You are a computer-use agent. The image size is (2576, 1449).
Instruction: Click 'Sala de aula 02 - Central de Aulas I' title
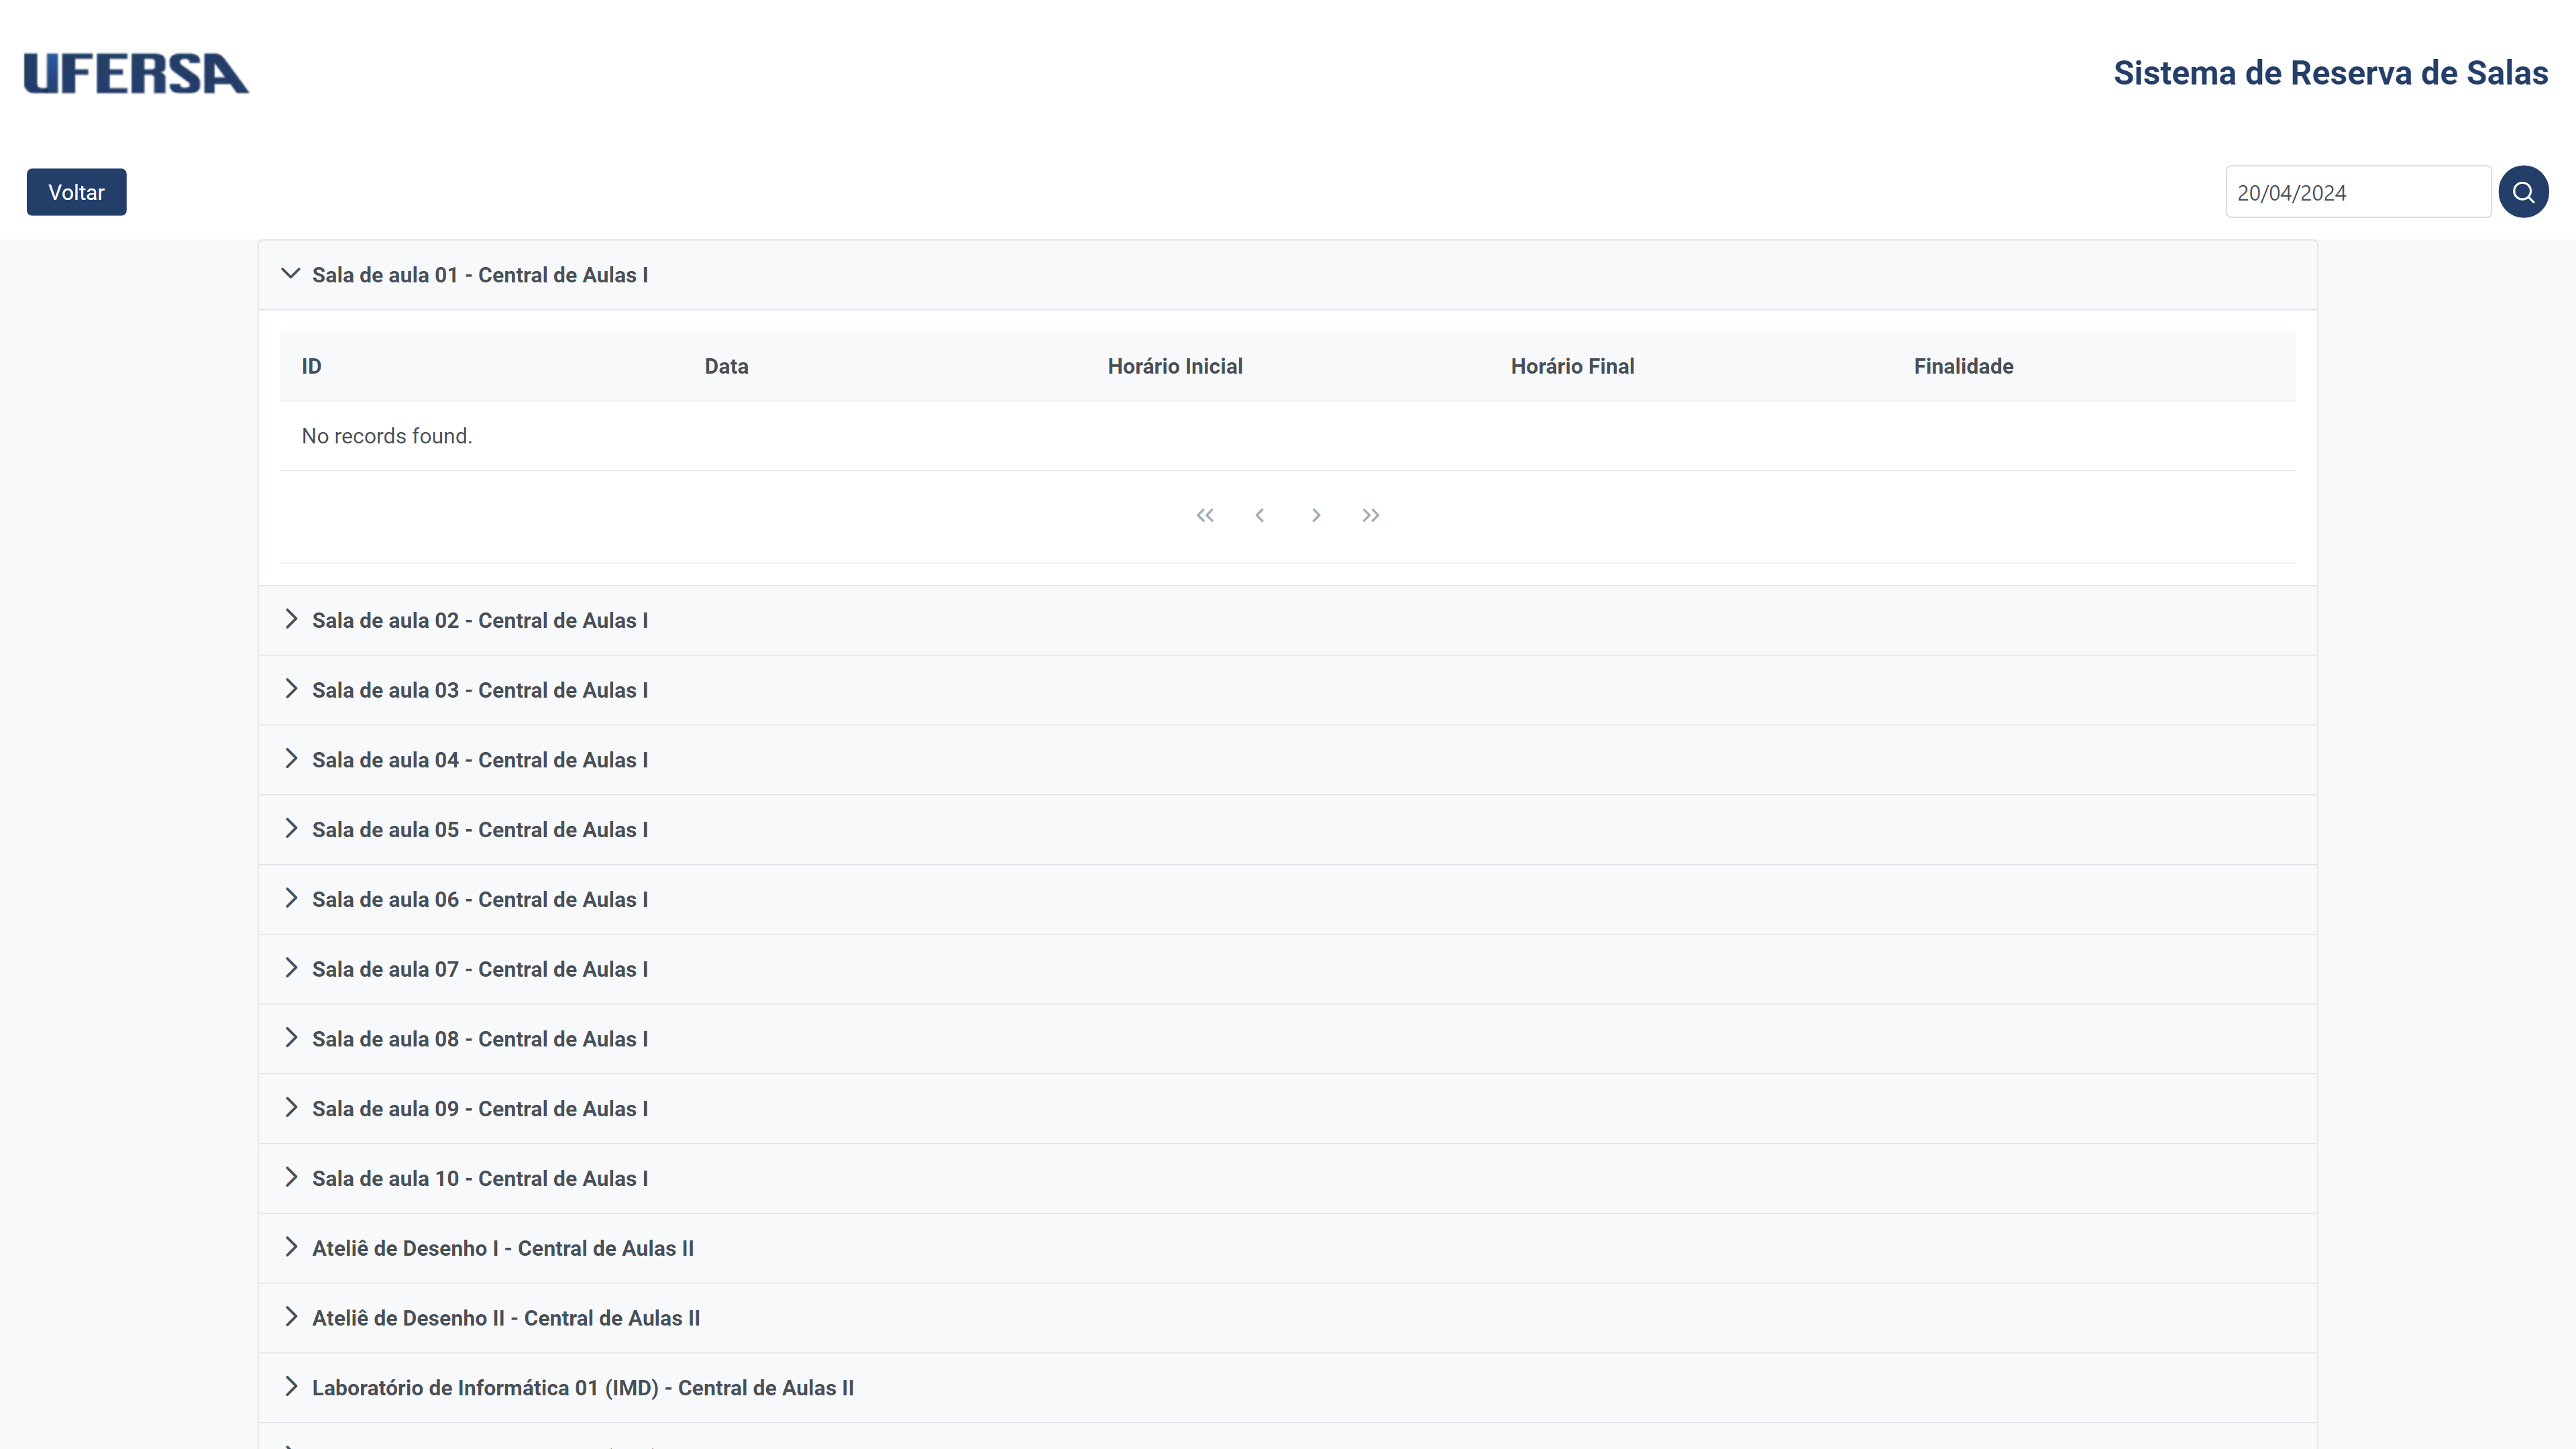tap(480, 620)
